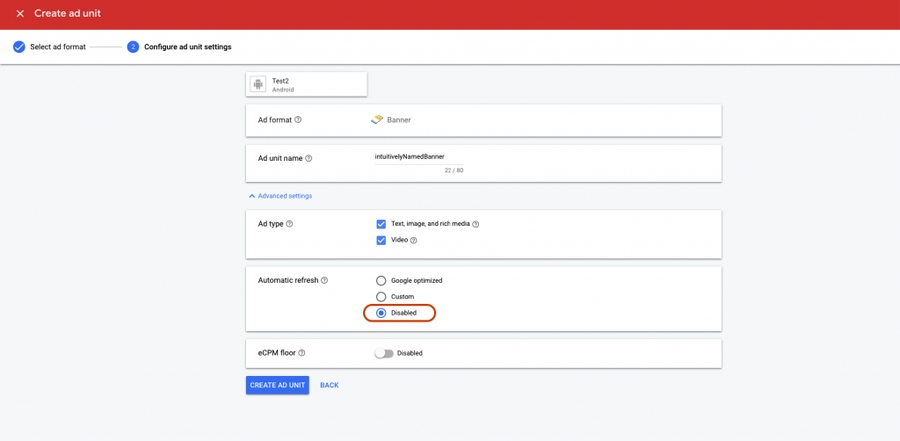This screenshot has height=441, width=900.
Task: Select Google optimized refresh option
Action: pos(381,281)
